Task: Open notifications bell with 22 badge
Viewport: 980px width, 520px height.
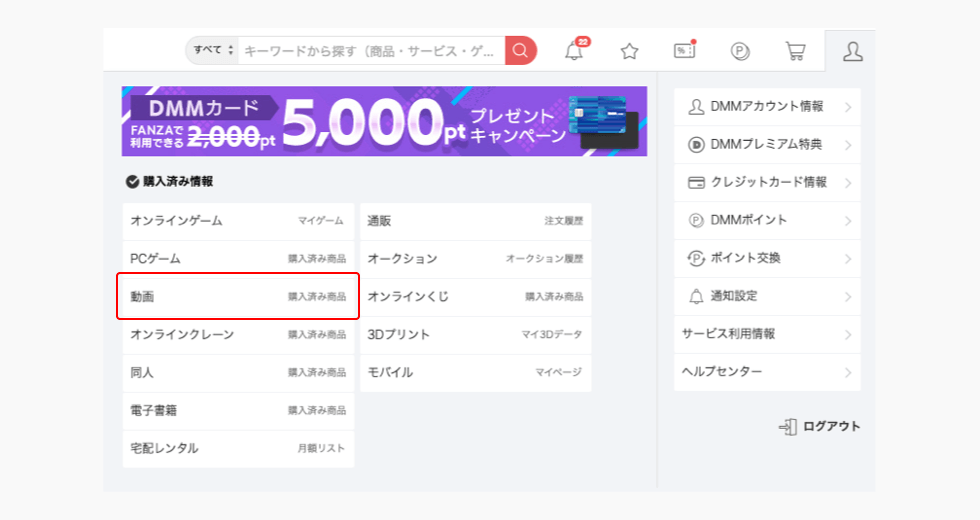Action: pos(574,51)
